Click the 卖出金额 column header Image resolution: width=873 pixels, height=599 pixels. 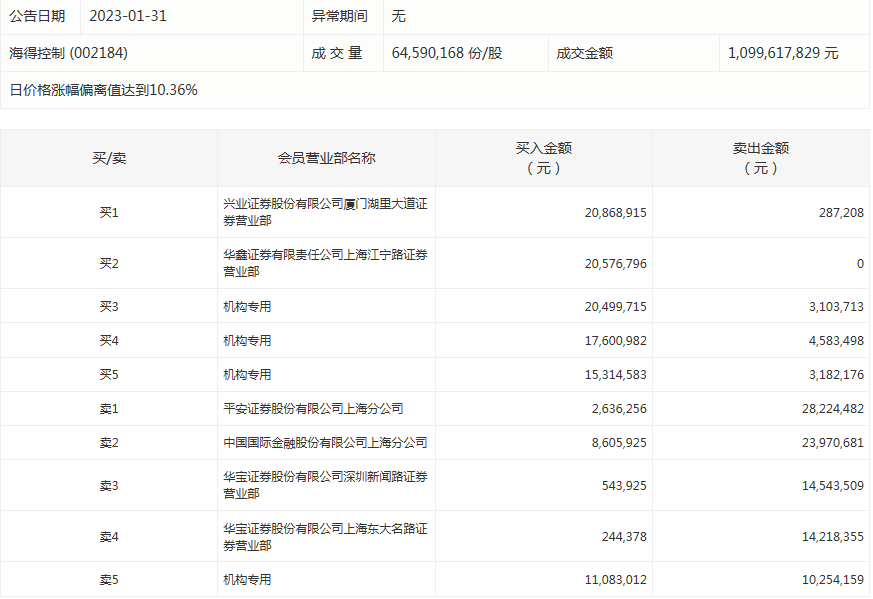tap(761, 158)
